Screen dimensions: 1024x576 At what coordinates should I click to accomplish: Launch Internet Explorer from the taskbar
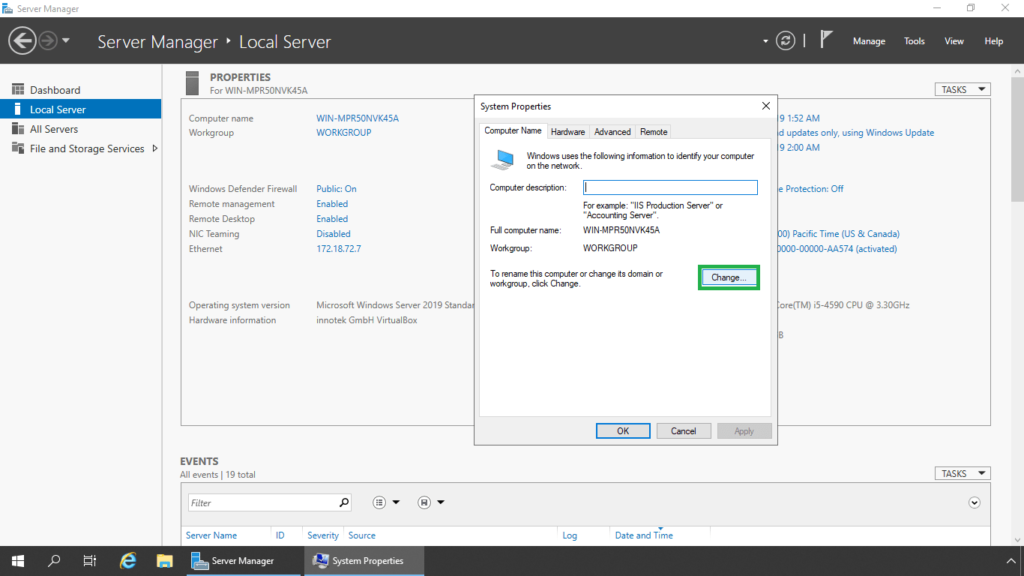127,561
